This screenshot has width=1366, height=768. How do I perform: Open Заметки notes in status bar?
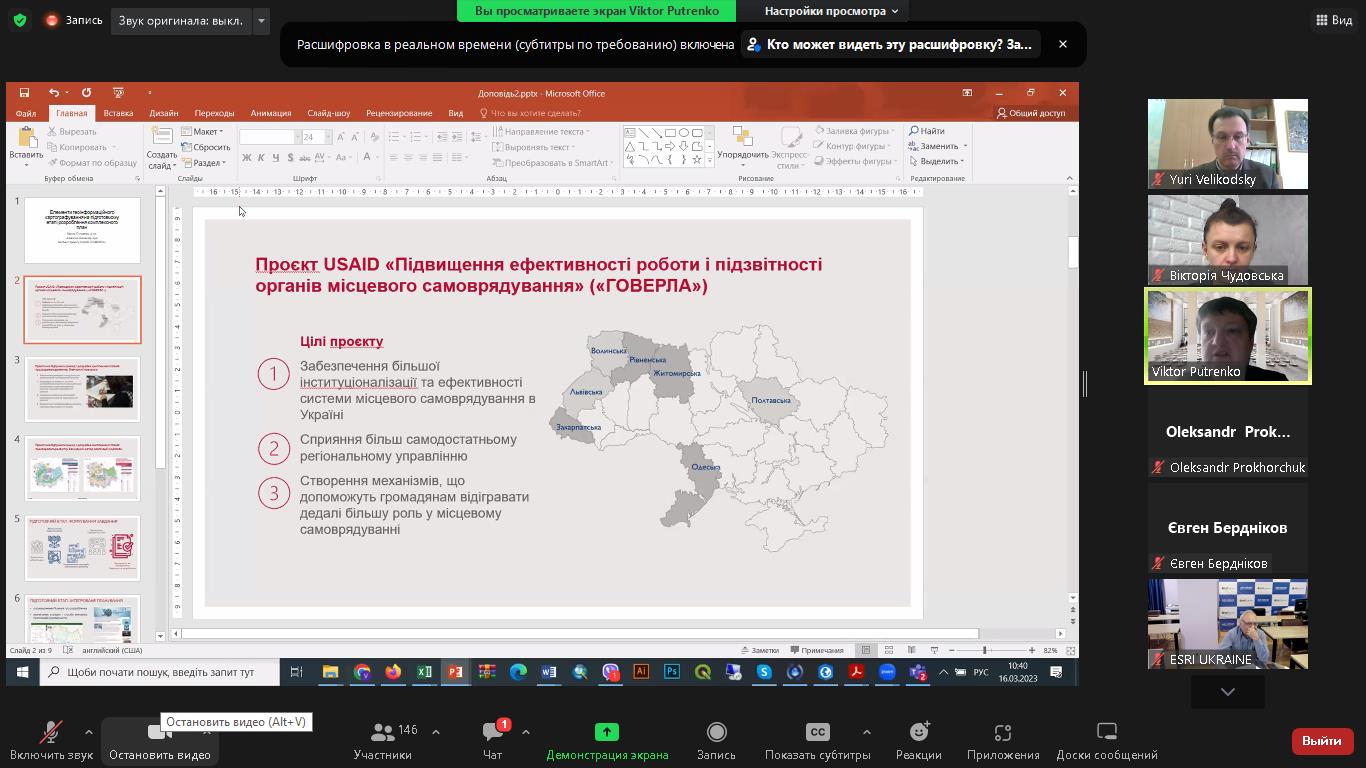(759, 650)
